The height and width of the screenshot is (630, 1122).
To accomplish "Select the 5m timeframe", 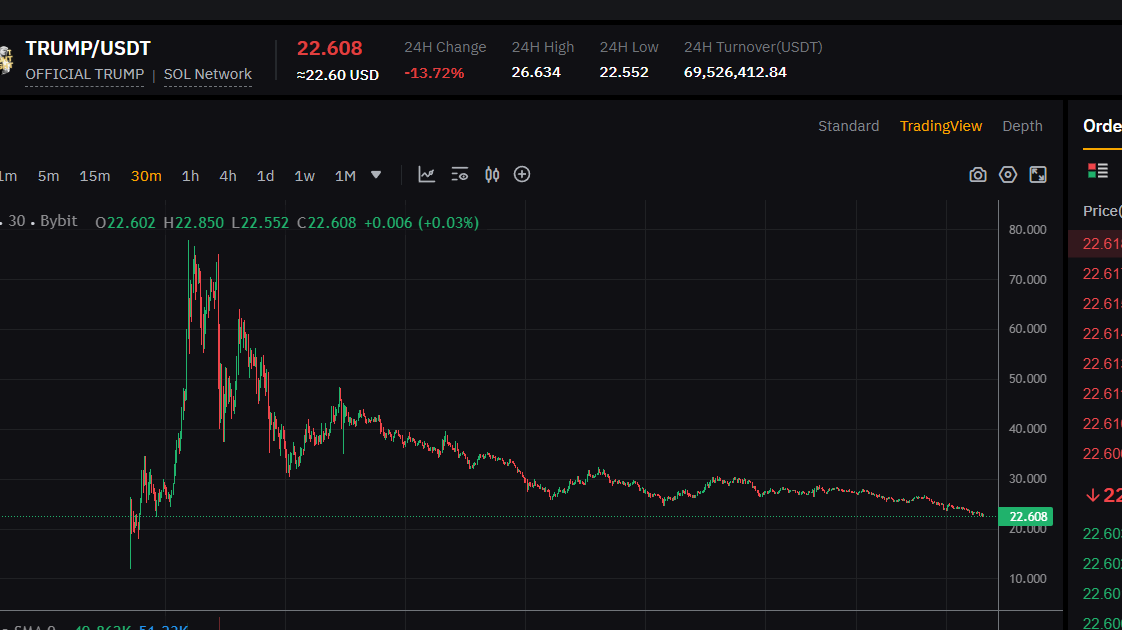I will point(49,176).
